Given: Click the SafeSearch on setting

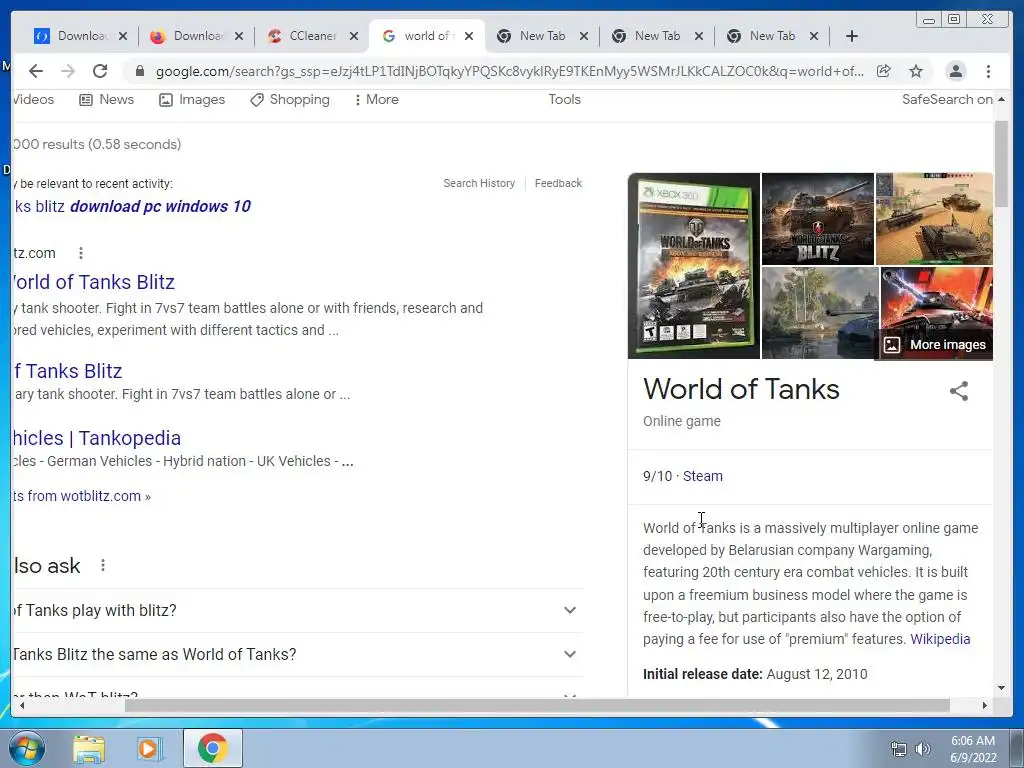Looking at the screenshot, I should pos(947,99).
